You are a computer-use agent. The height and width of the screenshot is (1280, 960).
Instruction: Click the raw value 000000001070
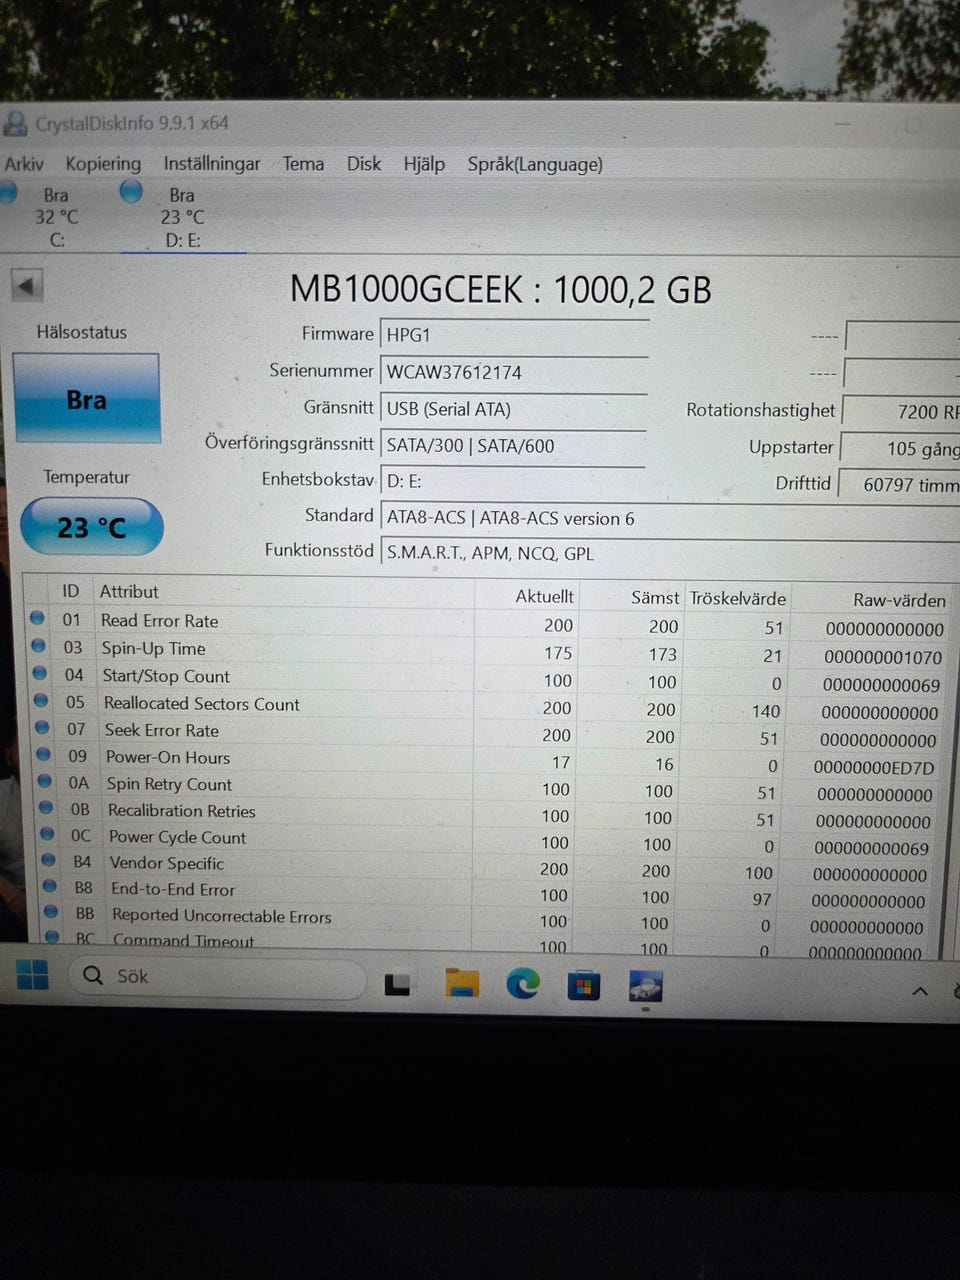(x=883, y=657)
